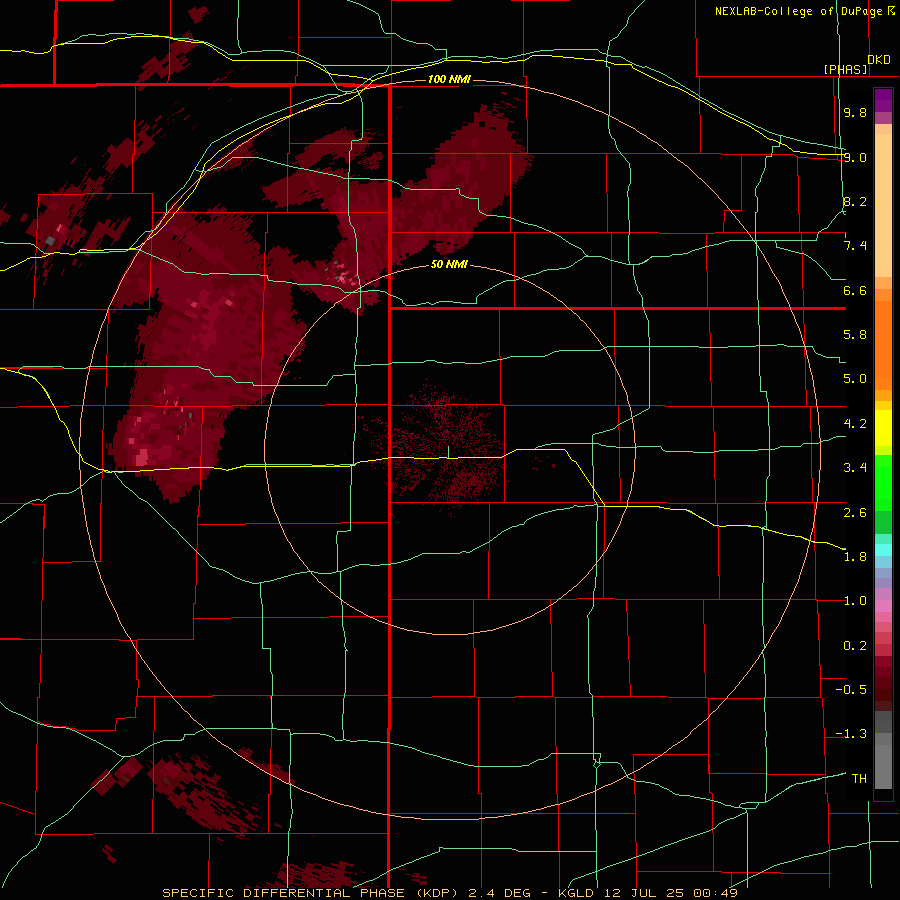Click the 2.6 scale value
900x900 pixels.
(855, 513)
